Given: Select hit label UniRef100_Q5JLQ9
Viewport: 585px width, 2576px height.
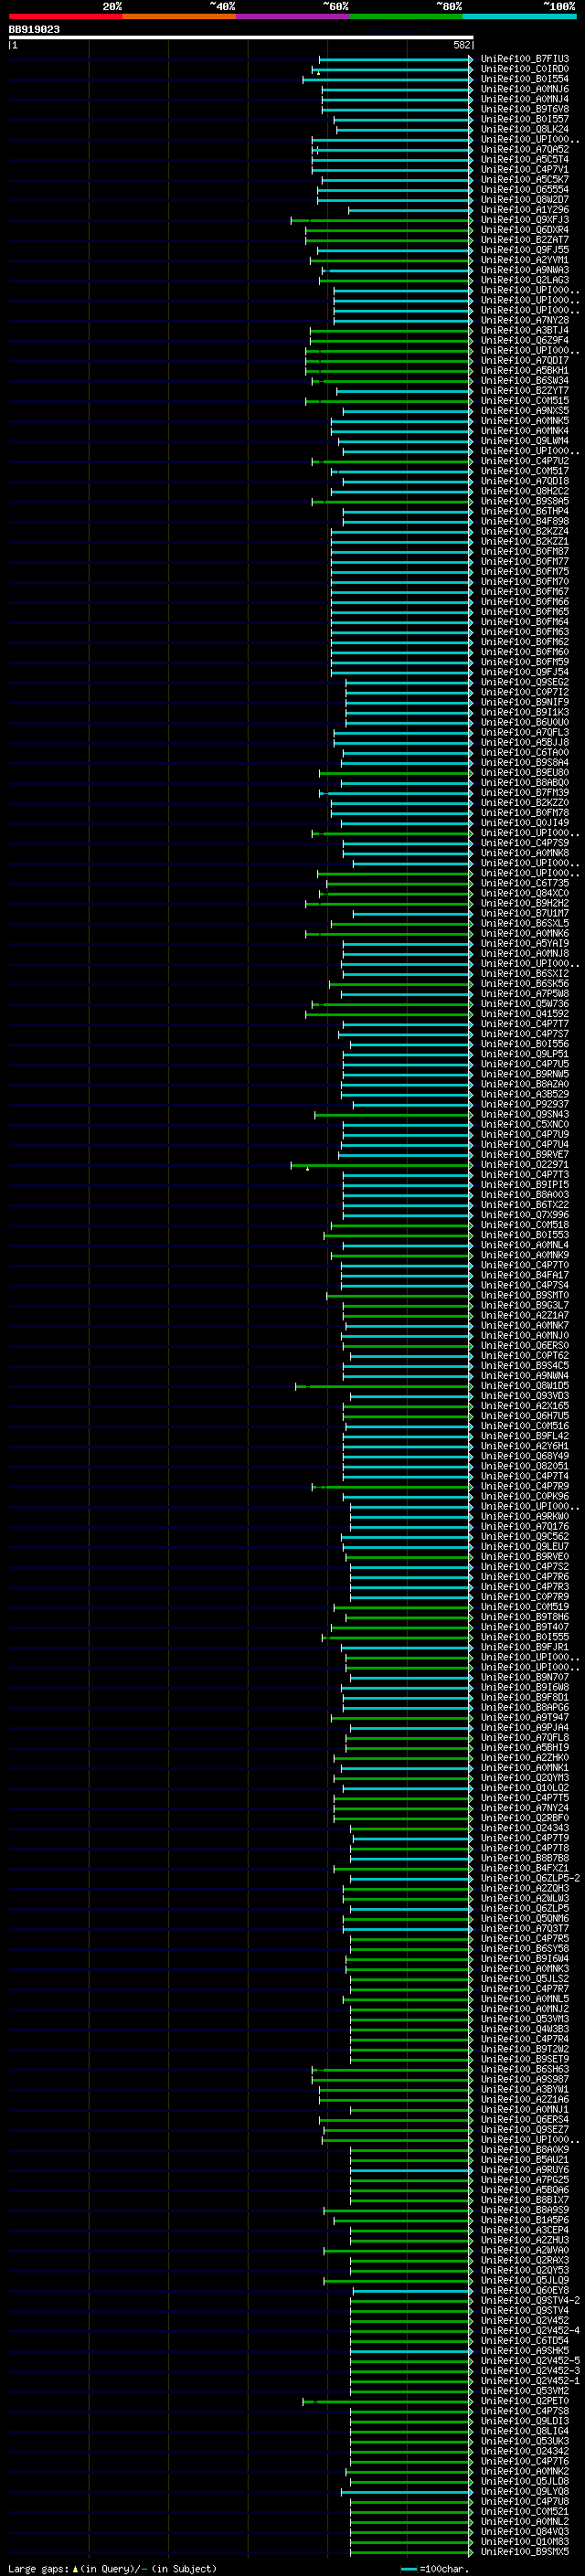Looking at the screenshot, I should pos(525,2281).
